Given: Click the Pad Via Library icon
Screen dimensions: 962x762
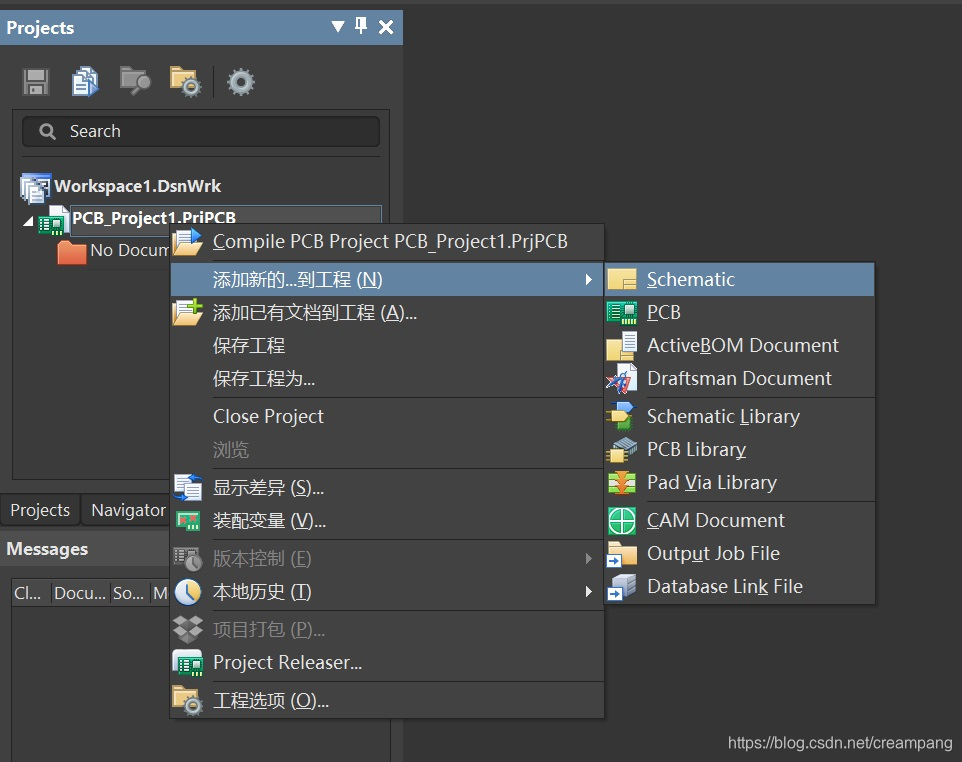Looking at the screenshot, I should [621, 483].
